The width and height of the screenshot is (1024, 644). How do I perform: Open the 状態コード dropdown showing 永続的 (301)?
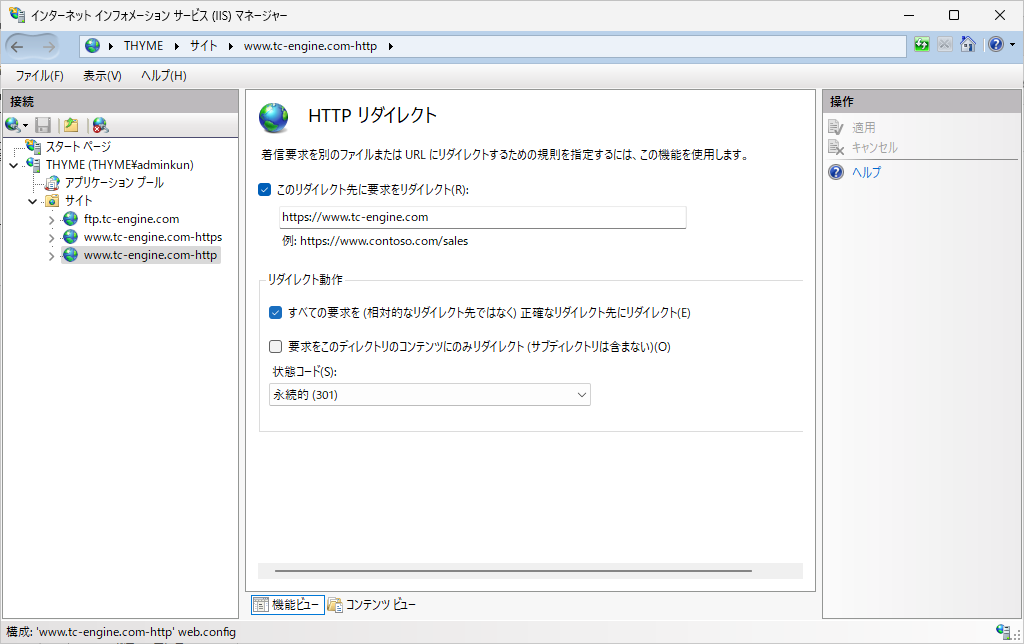tap(430, 394)
